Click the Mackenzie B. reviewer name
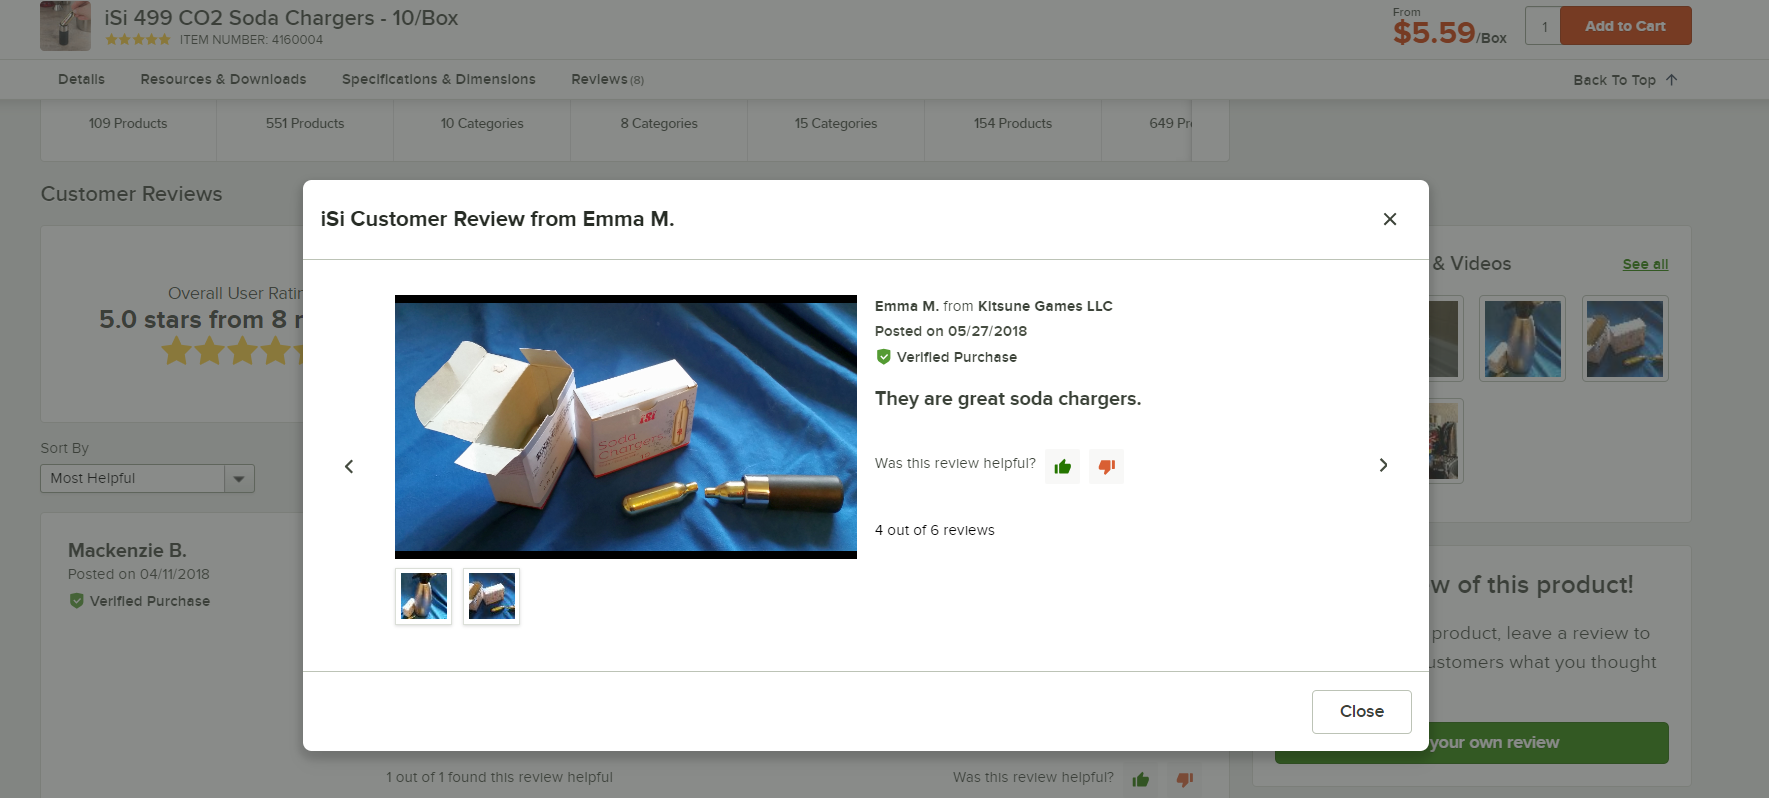1769x798 pixels. (127, 550)
